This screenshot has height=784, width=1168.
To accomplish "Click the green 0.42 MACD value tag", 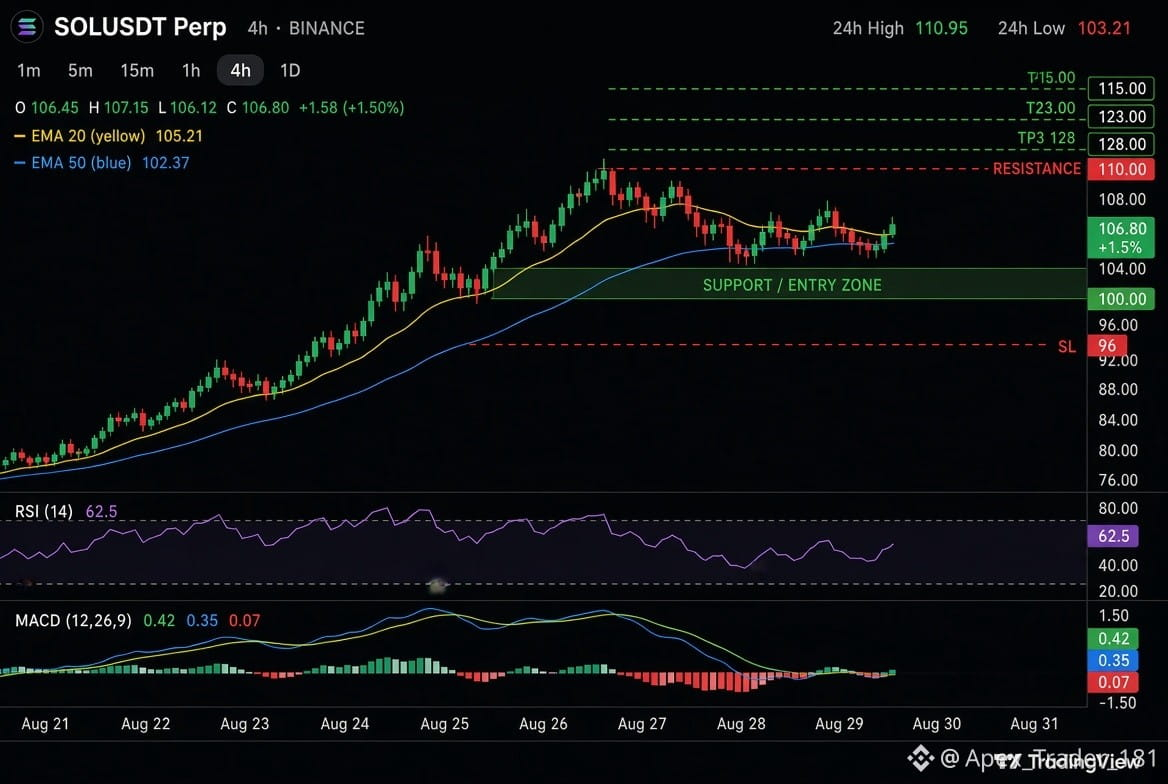I will coord(1113,639).
